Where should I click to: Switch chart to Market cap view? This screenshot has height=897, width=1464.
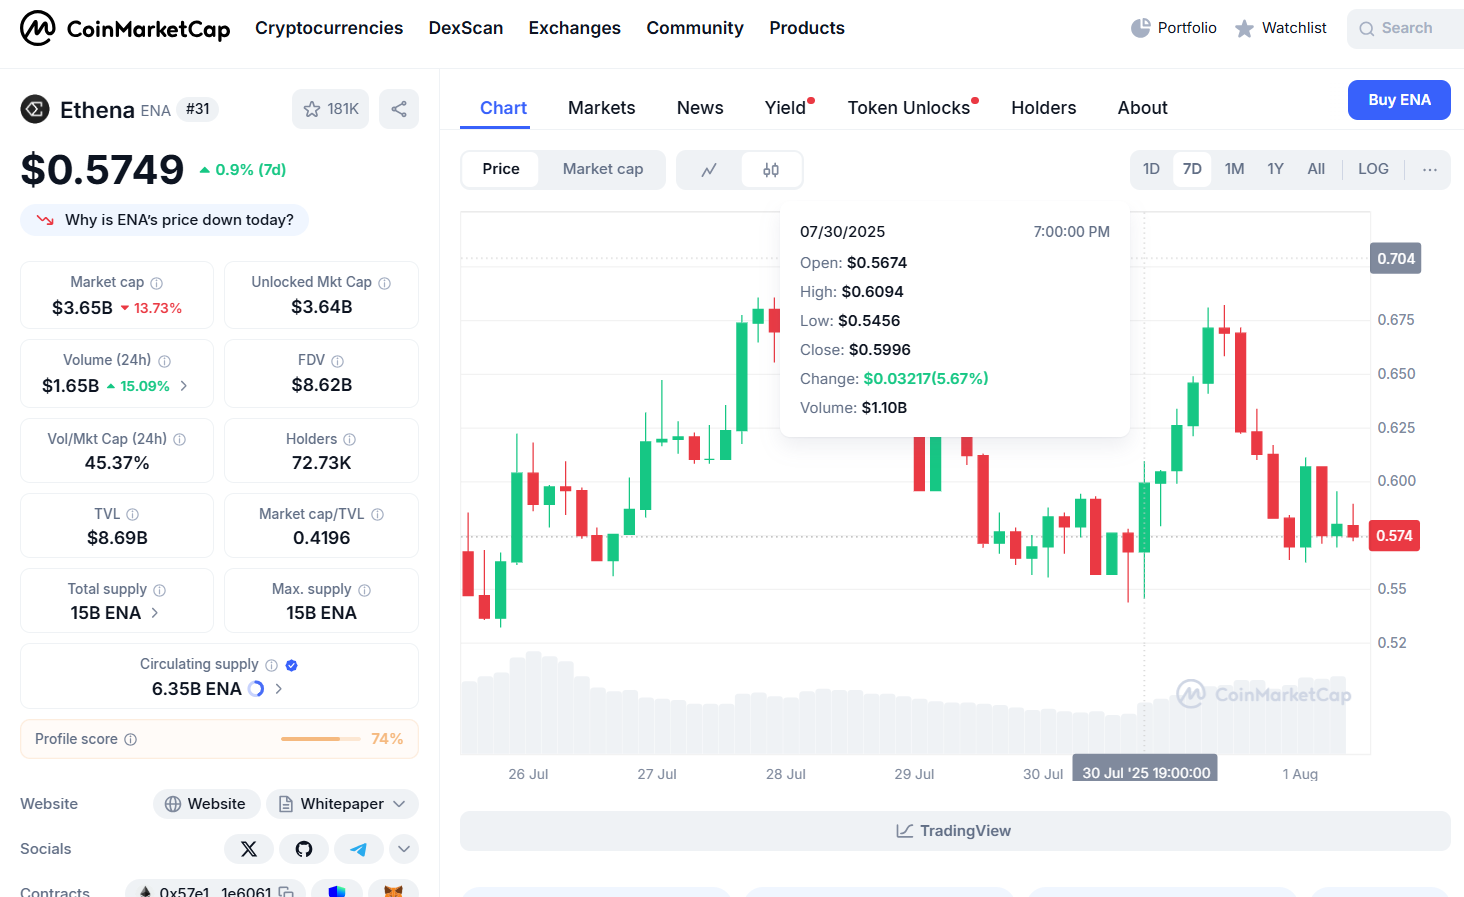(x=603, y=169)
